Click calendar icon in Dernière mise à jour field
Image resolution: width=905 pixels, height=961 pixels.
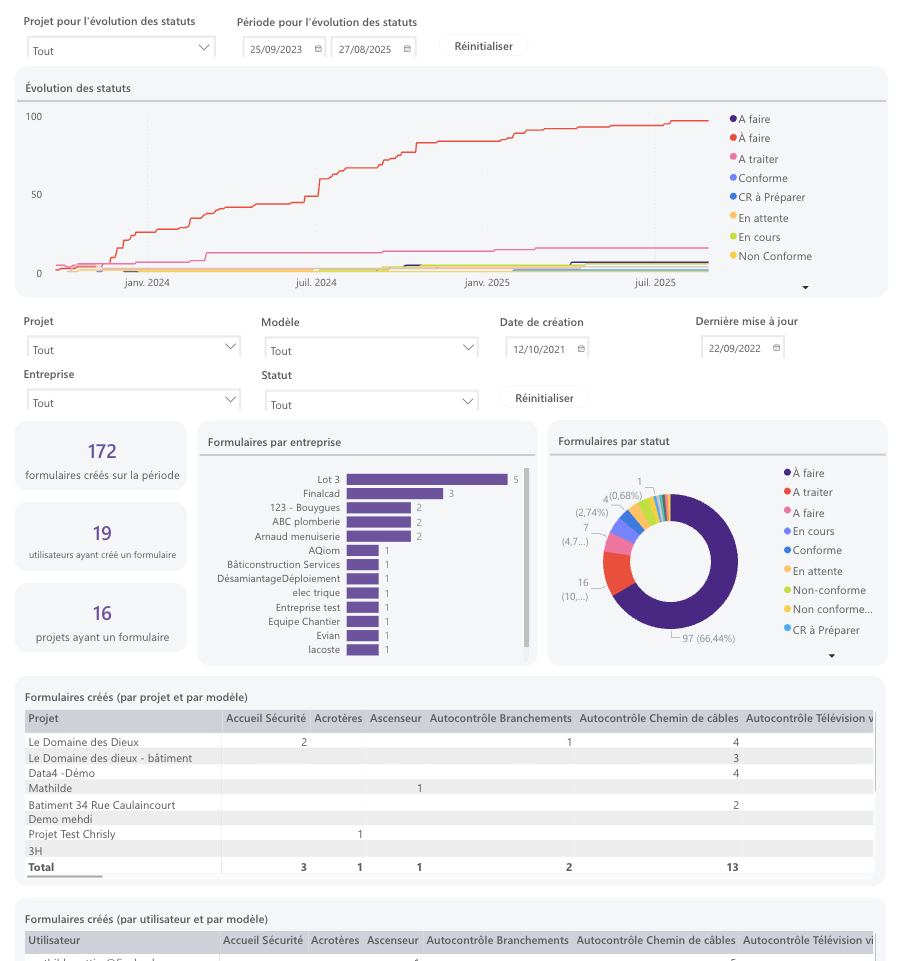776,348
